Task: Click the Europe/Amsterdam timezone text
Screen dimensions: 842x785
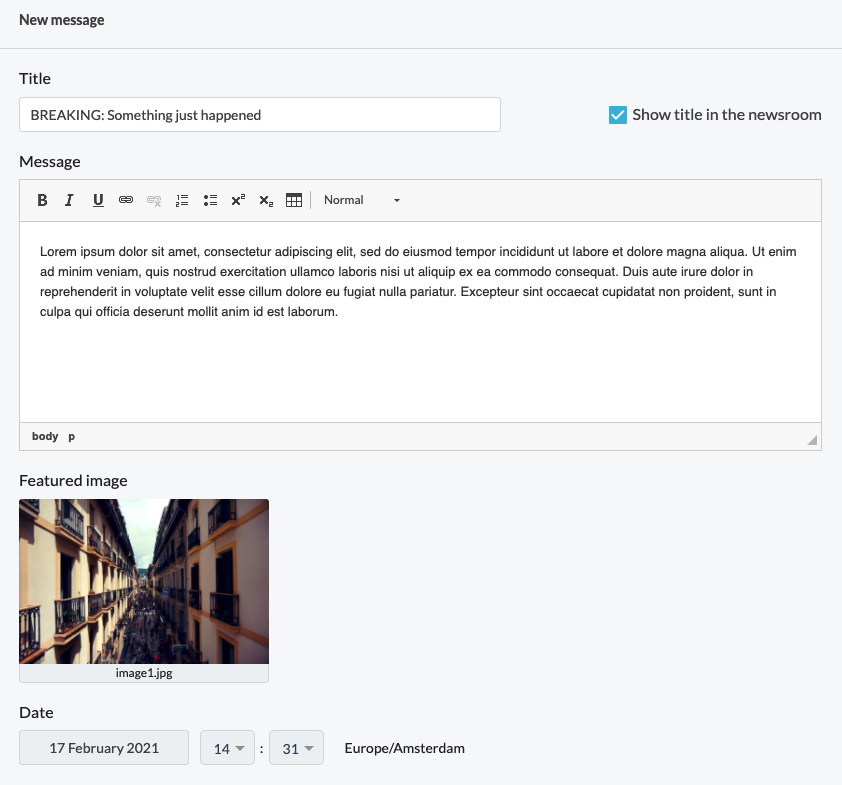Action: tap(404, 748)
